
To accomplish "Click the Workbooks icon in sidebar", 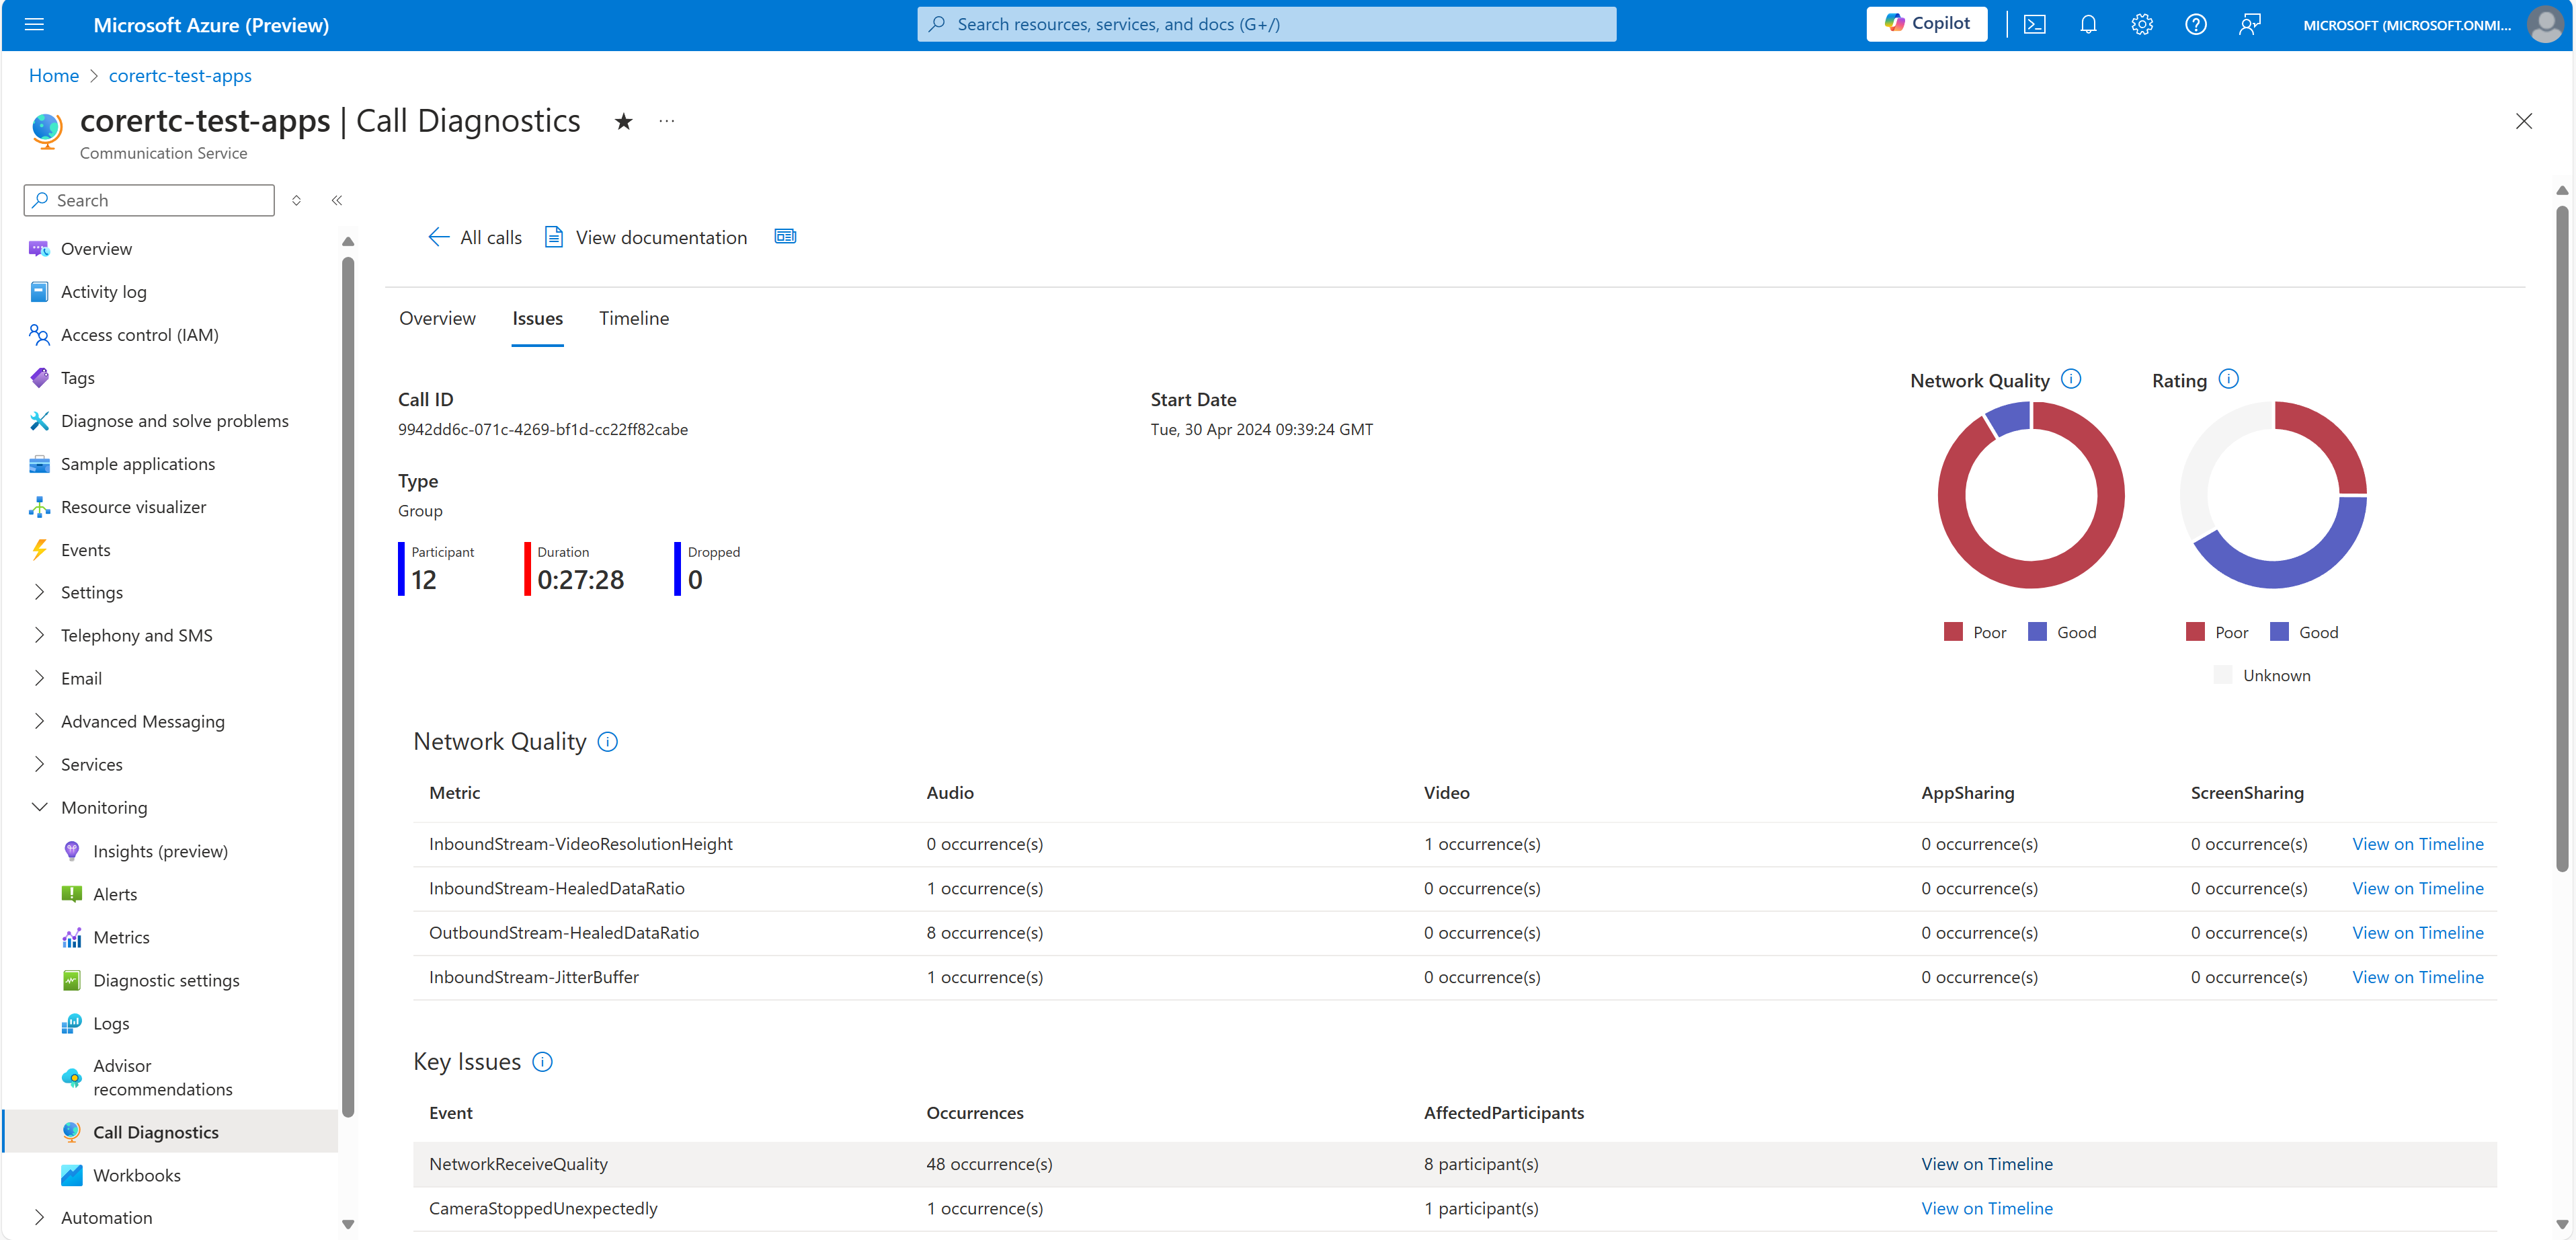I will click(x=71, y=1173).
